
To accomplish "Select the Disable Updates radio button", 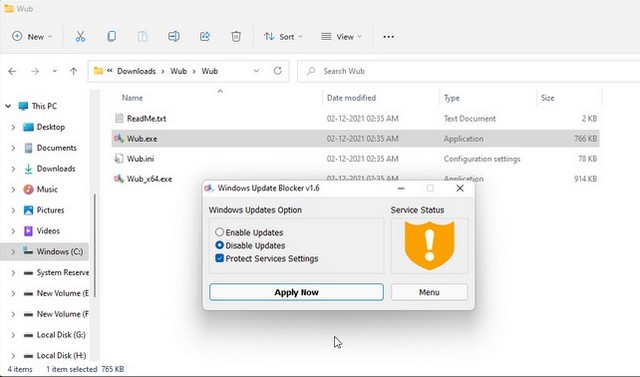I will 220,245.
